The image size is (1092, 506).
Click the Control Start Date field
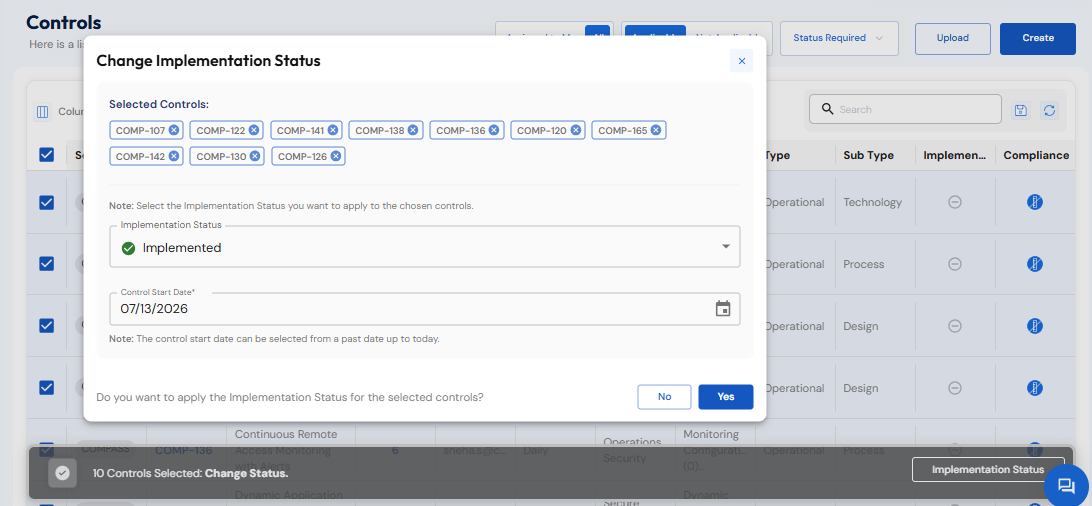[x=425, y=309]
